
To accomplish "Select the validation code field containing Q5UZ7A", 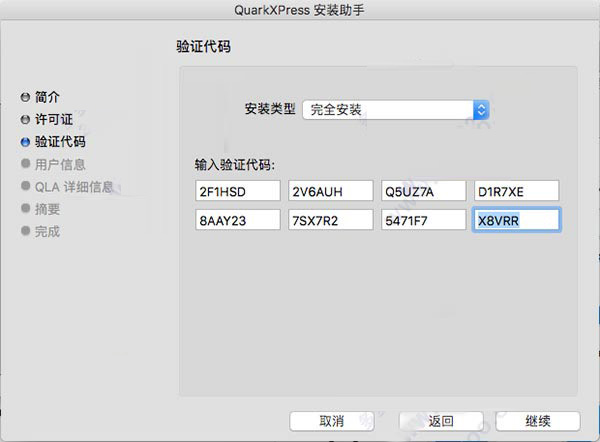I will [424, 191].
